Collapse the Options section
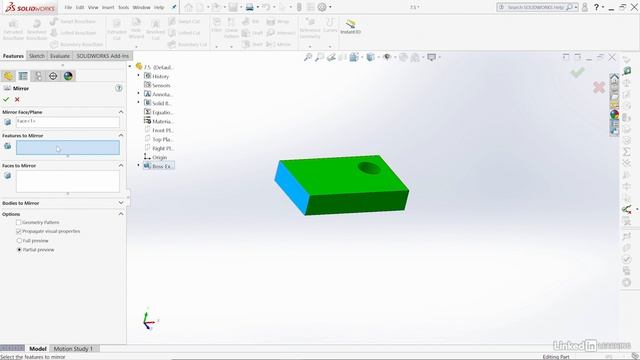640x360 pixels. (121, 214)
